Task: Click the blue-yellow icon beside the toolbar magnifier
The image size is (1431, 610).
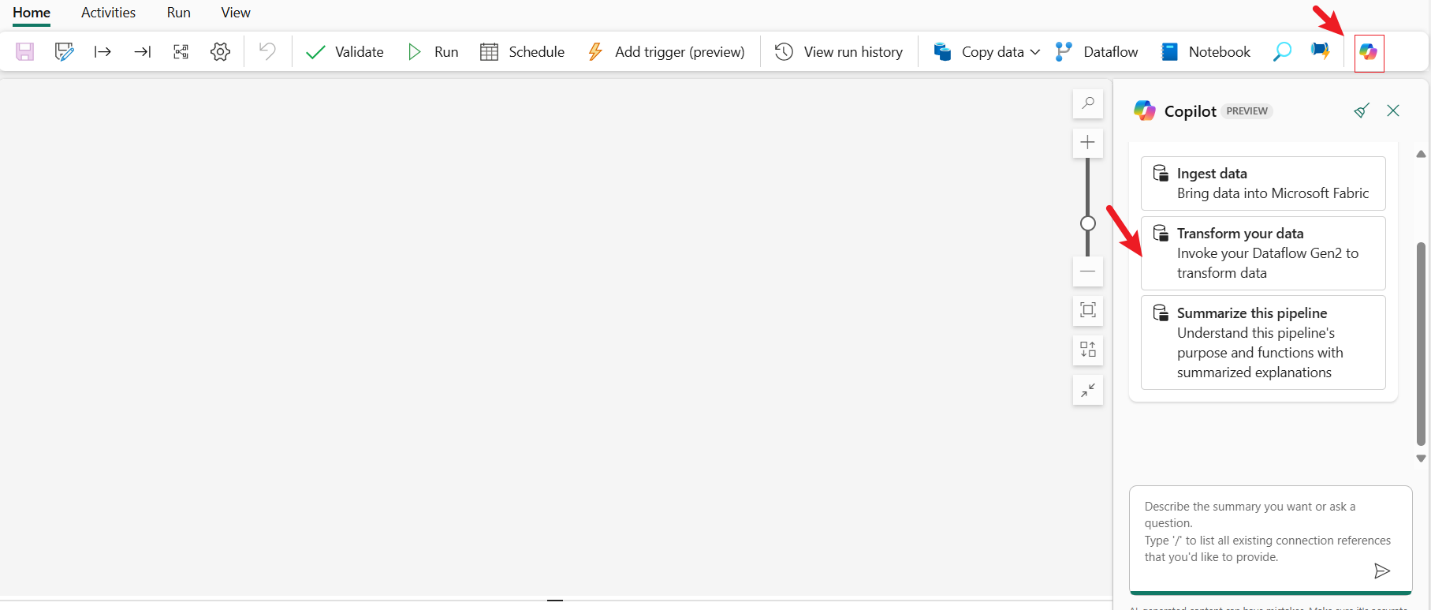Action: click(1320, 51)
